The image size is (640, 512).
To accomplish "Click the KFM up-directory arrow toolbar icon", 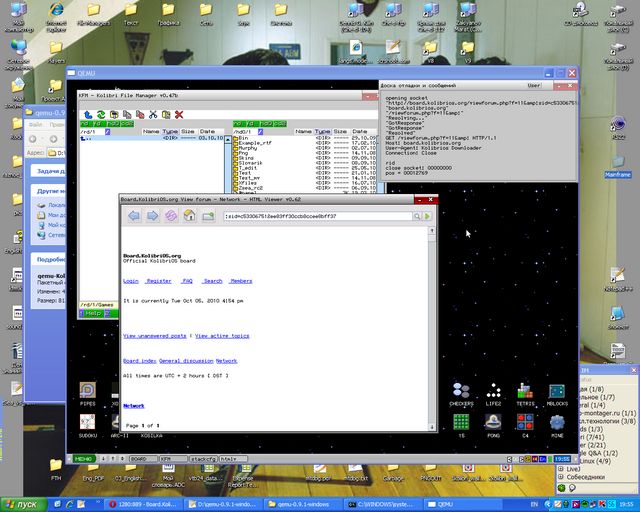I will [x=88, y=115].
